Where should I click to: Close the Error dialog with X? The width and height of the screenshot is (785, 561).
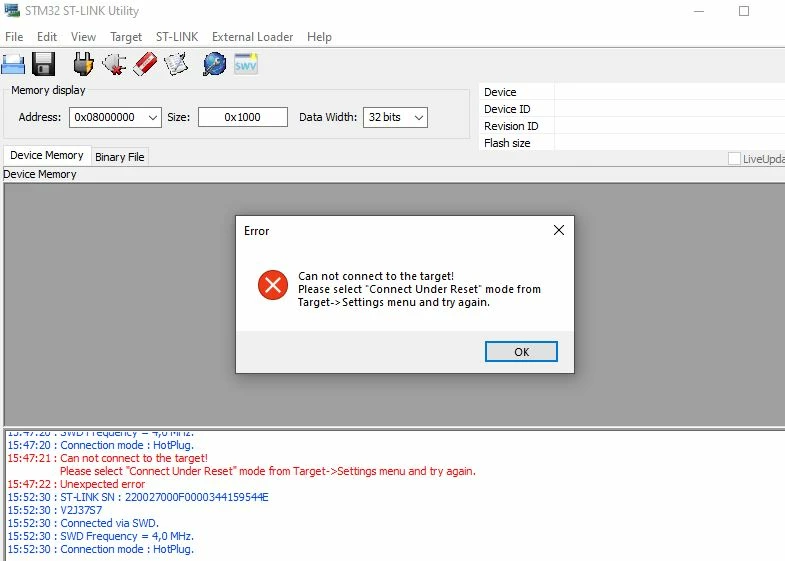559,230
